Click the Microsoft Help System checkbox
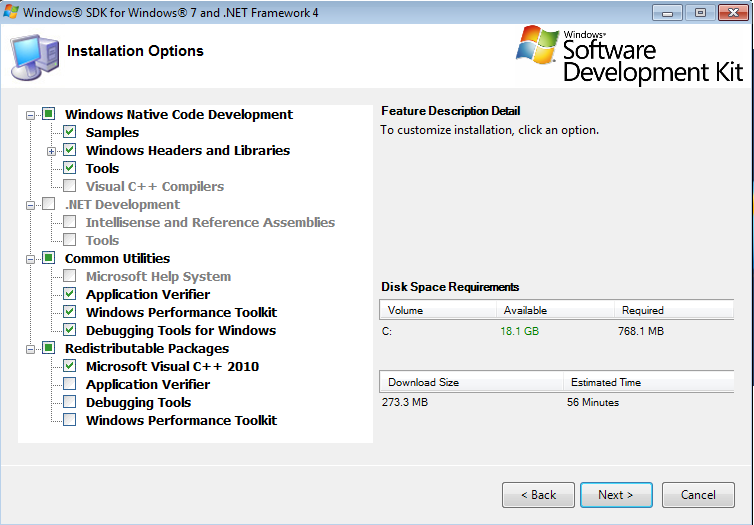This screenshot has height=525, width=754. point(70,276)
